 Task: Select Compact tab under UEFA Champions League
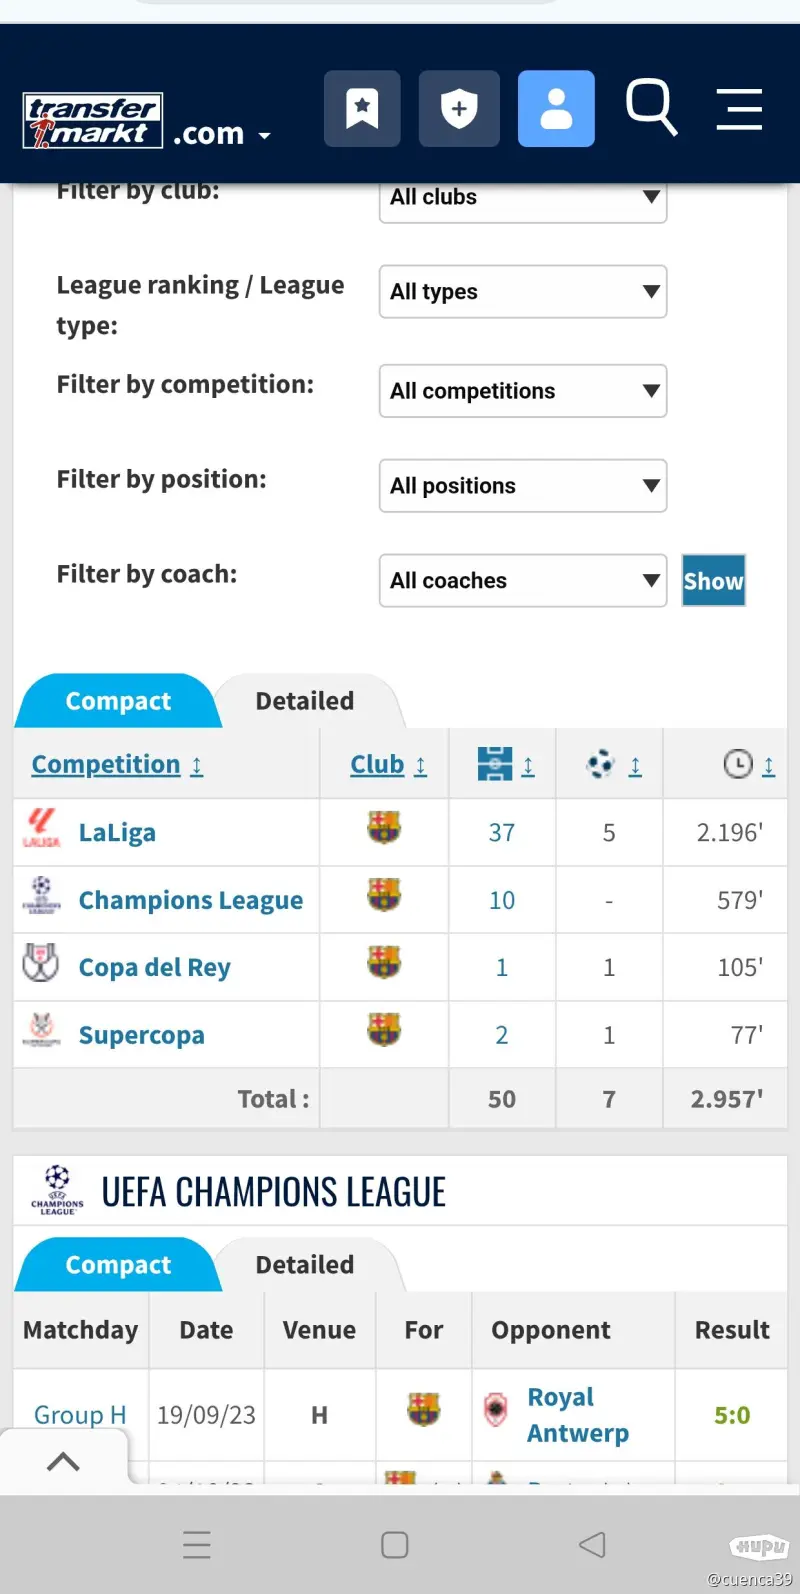[x=118, y=1265]
